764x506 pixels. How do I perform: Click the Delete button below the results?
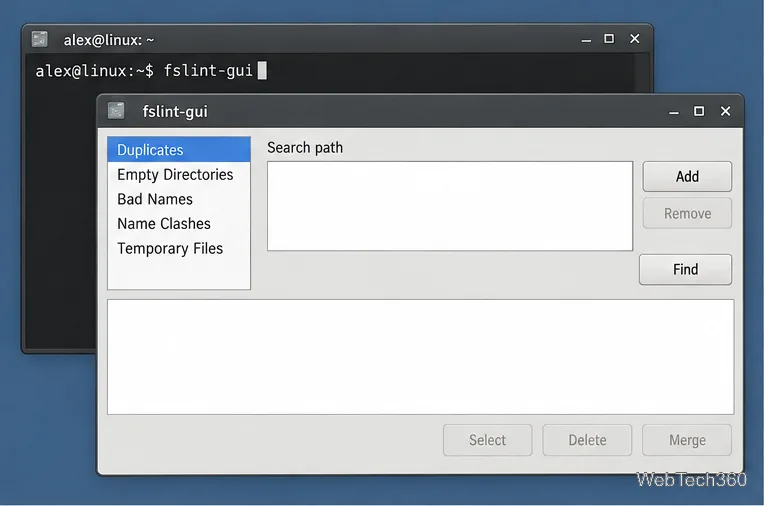(587, 440)
